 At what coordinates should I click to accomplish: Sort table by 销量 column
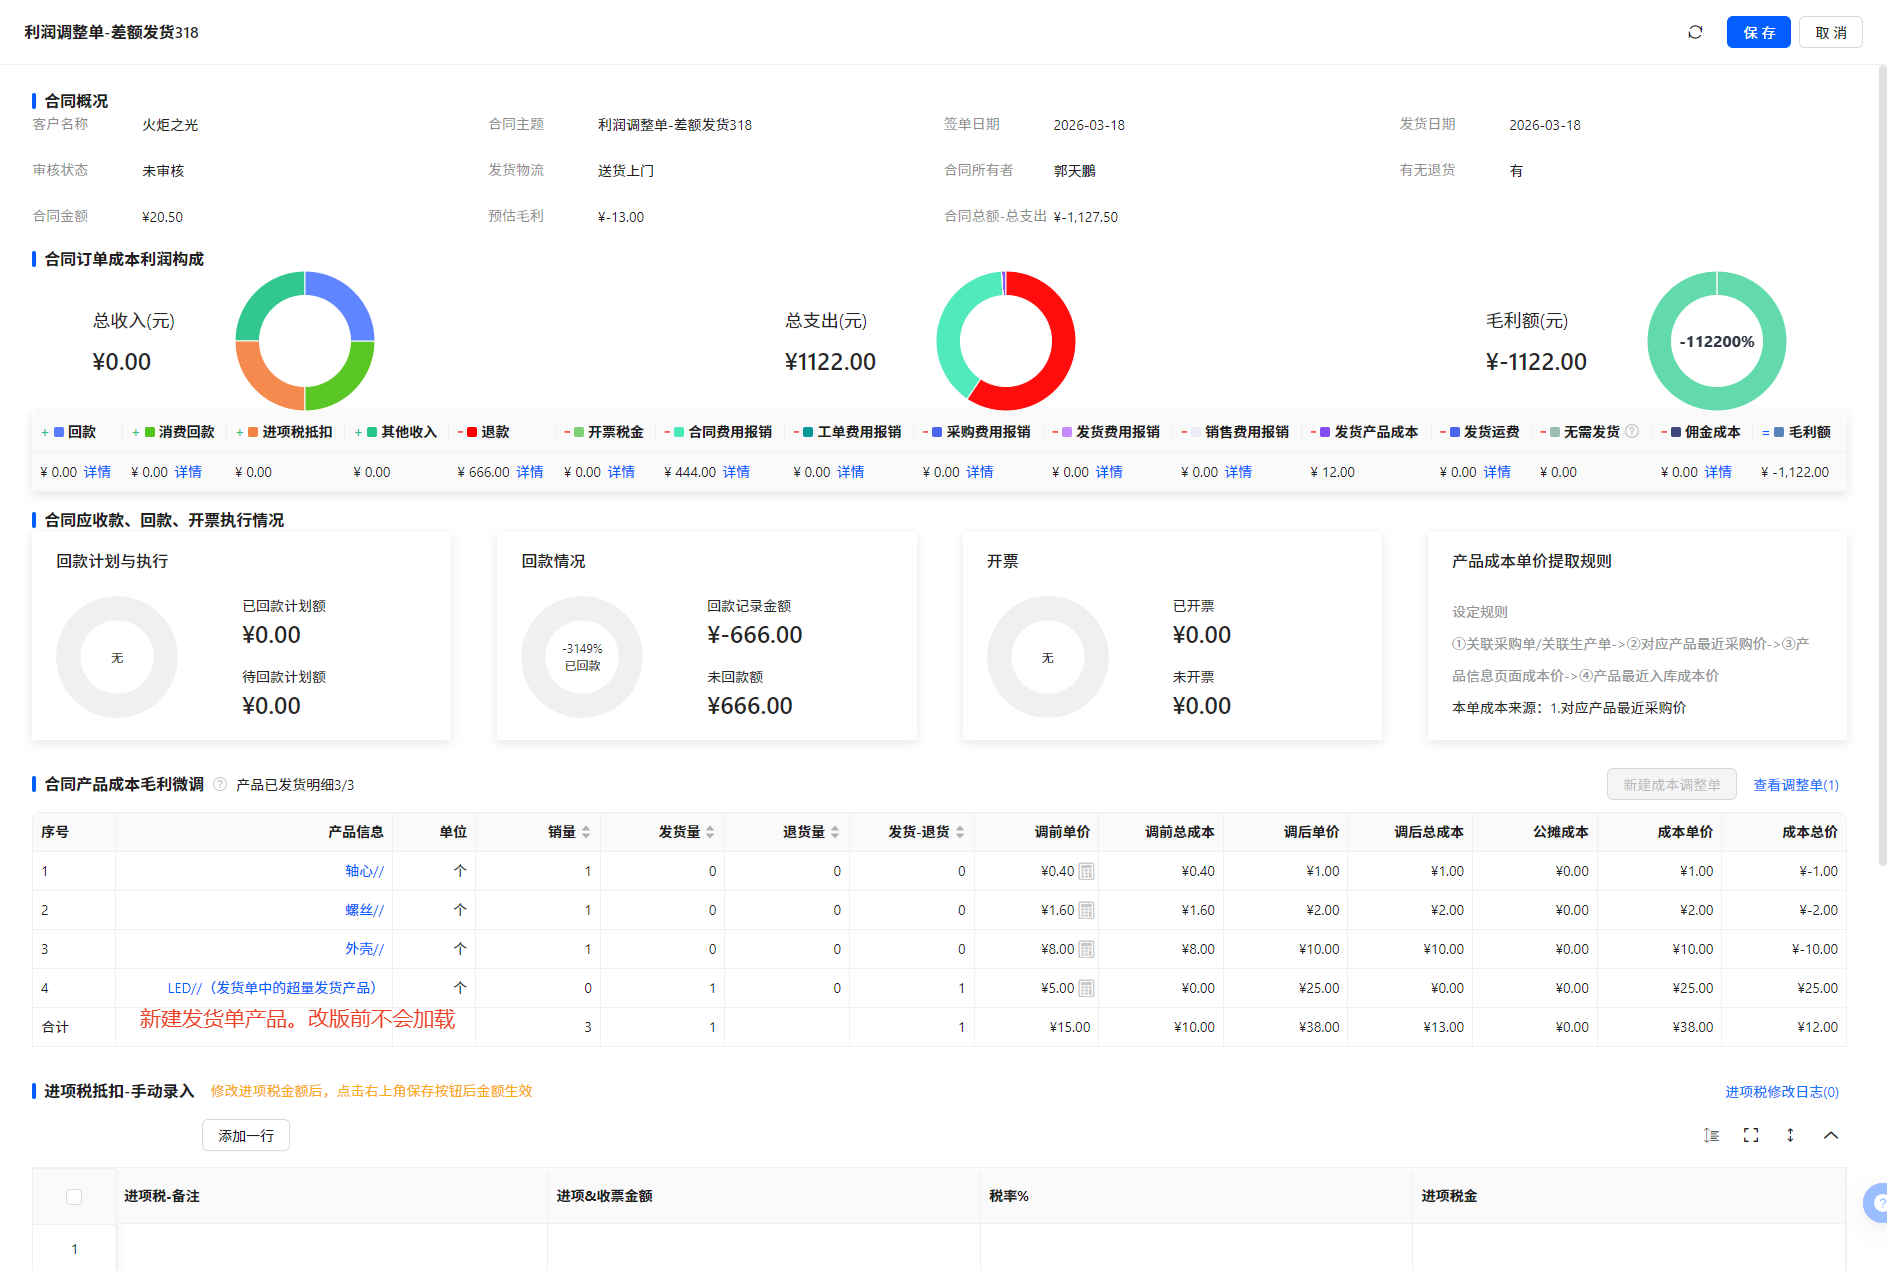[x=586, y=832]
